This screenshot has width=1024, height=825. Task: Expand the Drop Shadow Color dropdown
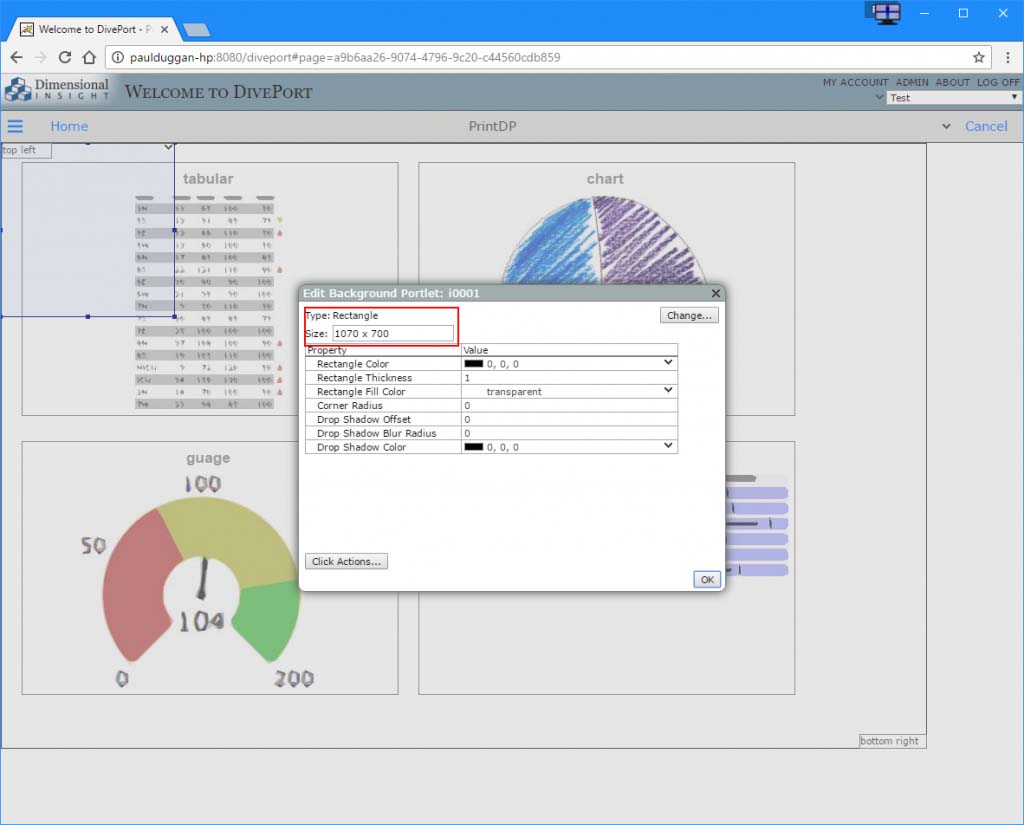tap(669, 446)
